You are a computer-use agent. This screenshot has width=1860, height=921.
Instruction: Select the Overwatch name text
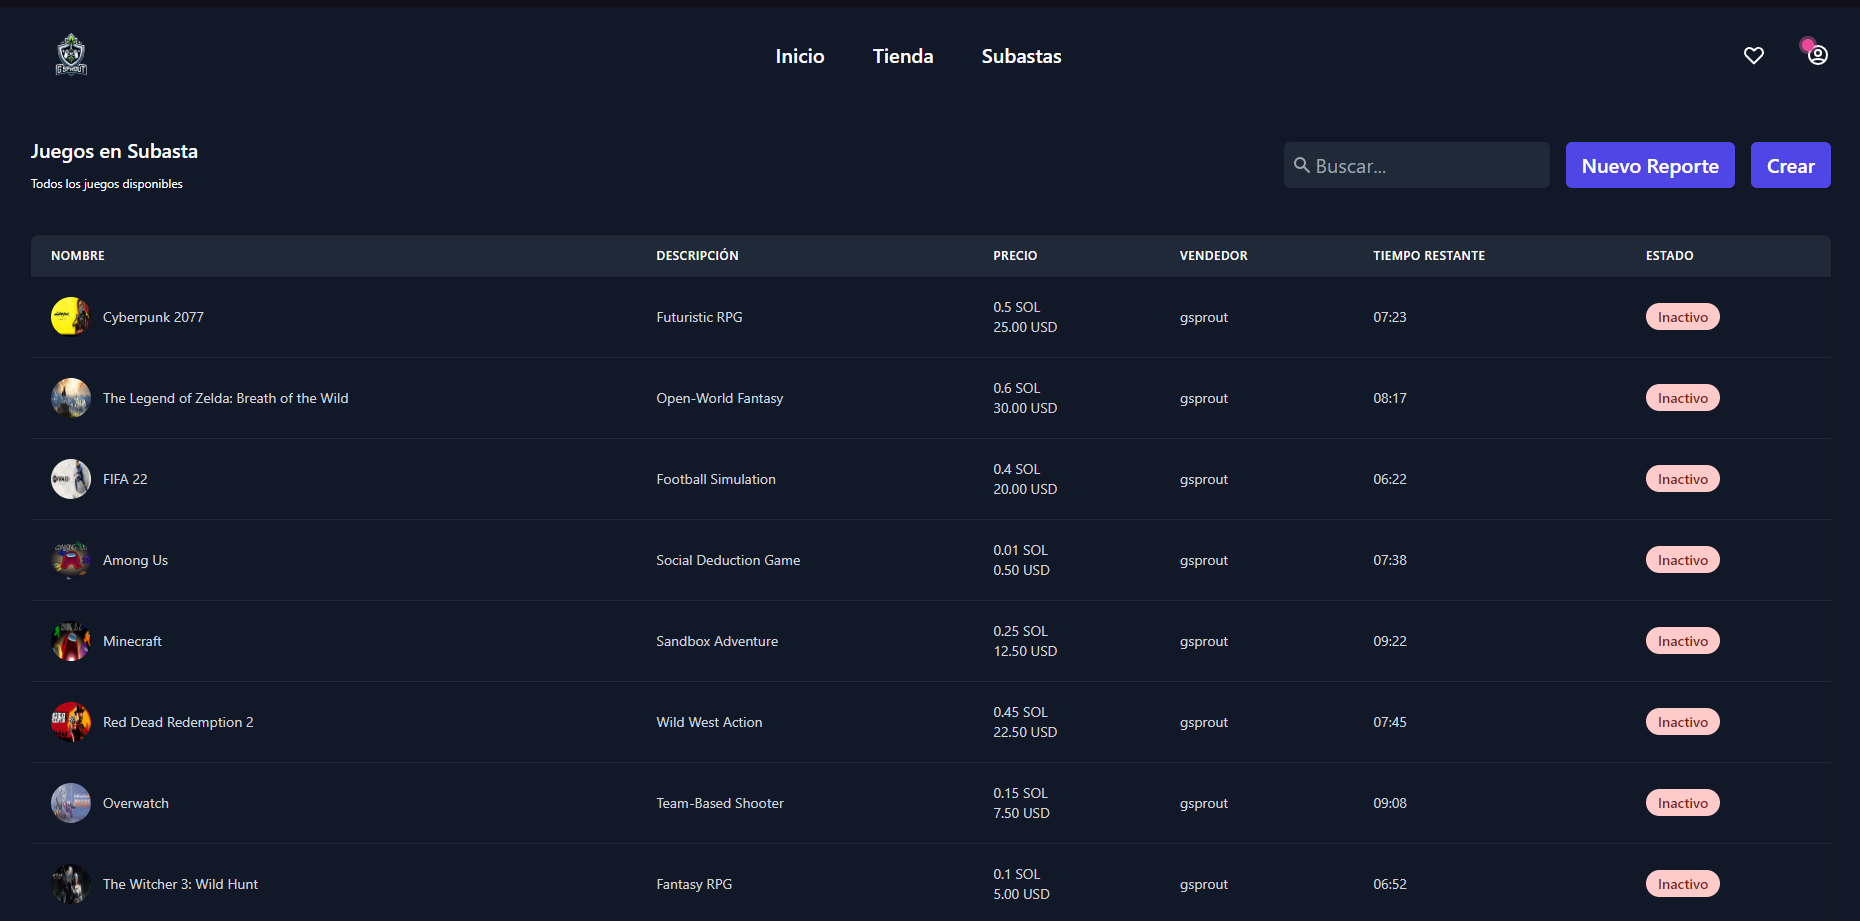[136, 803]
